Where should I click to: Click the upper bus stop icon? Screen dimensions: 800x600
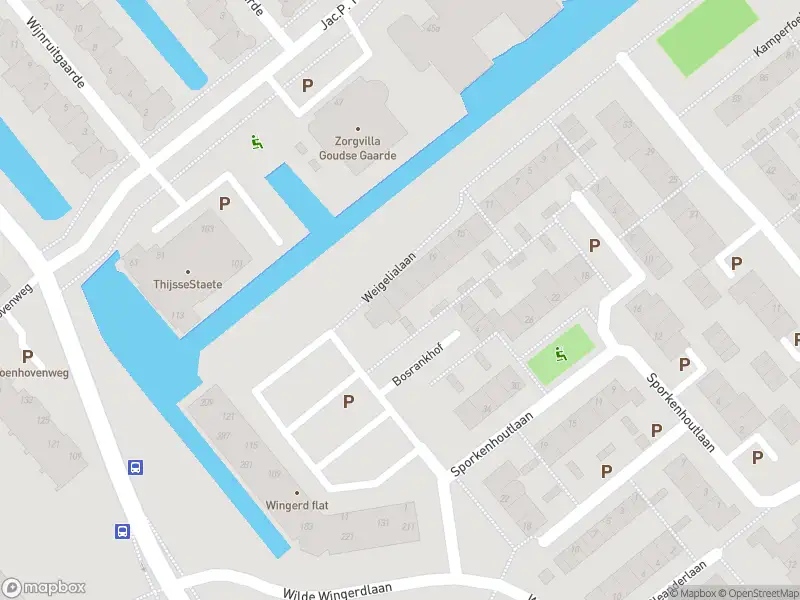click(x=135, y=467)
